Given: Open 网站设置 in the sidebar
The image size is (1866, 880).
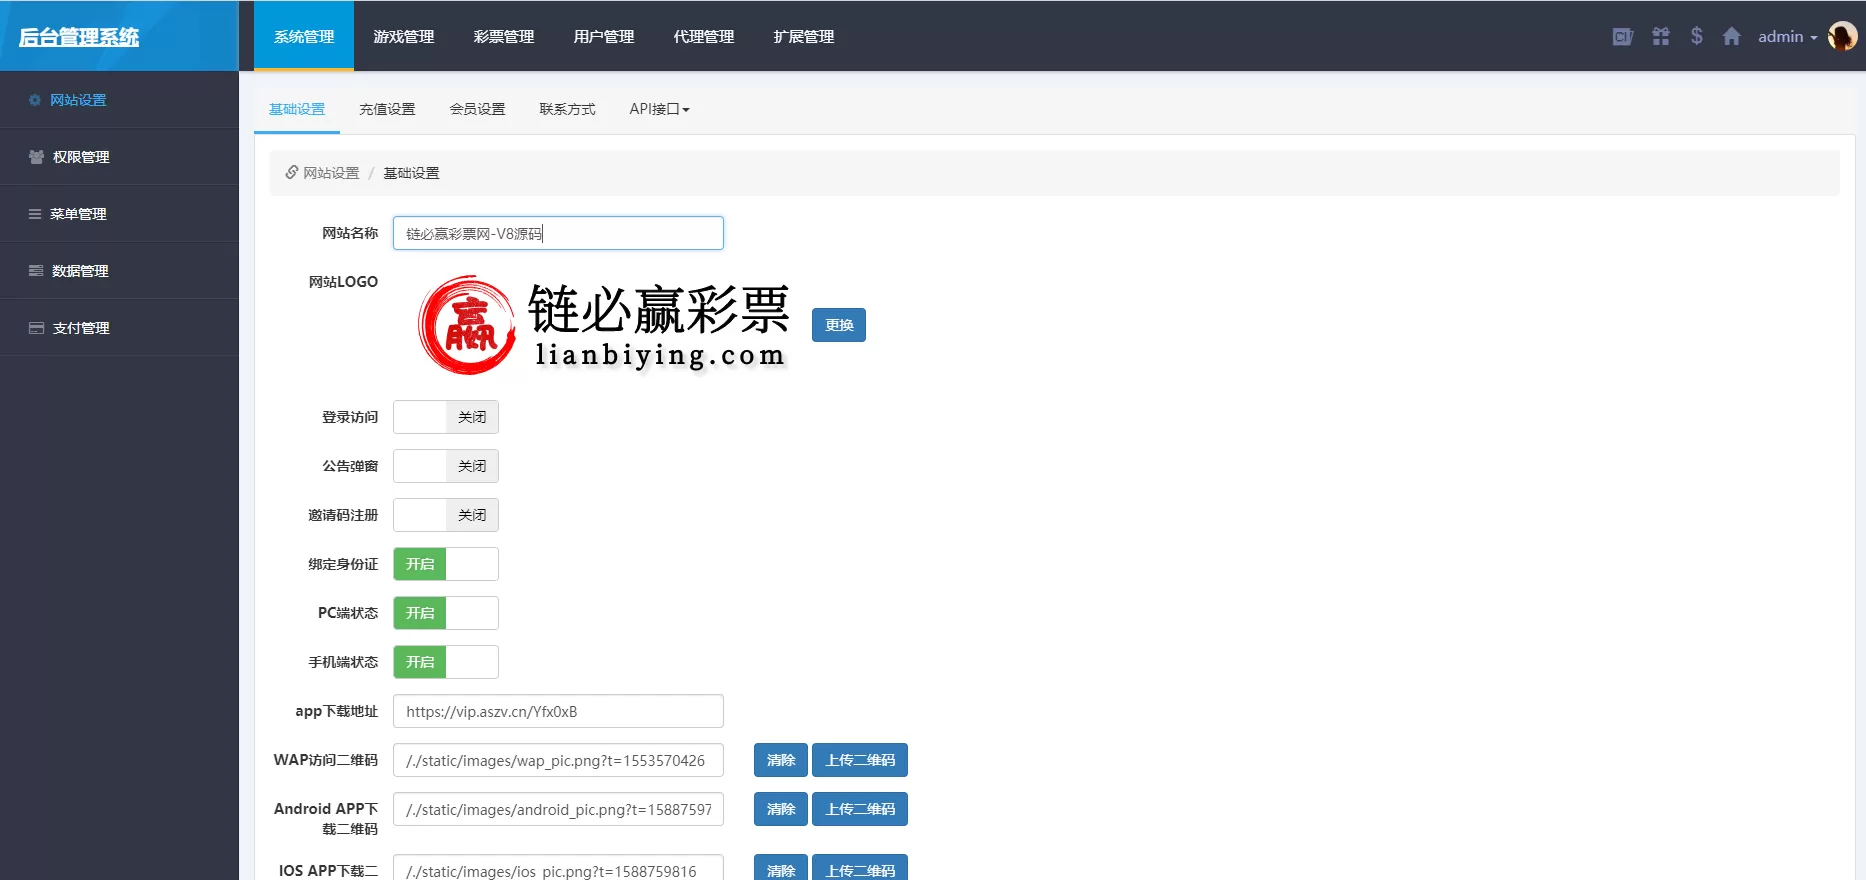Looking at the screenshot, I should (x=119, y=100).
